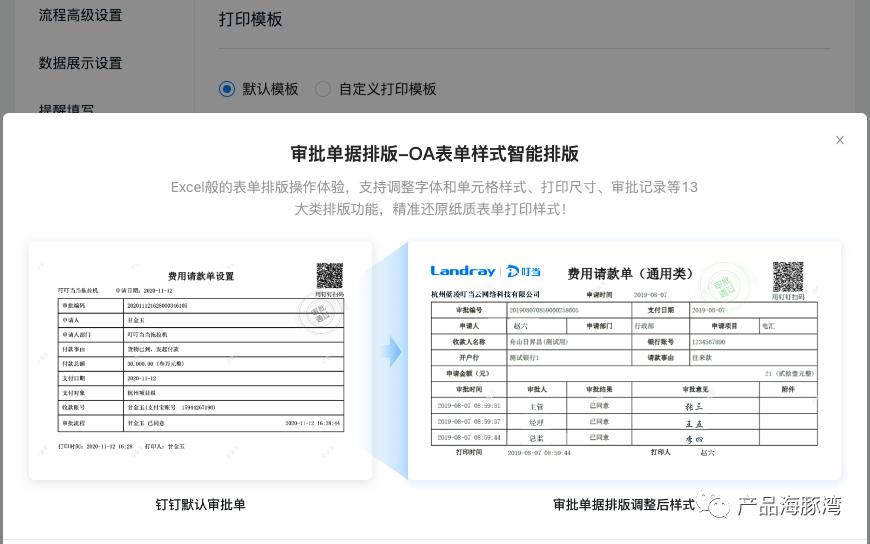Close the 审批单据排版 popup dialog
This screenshot has width=870, height=544.
[840, 140]
